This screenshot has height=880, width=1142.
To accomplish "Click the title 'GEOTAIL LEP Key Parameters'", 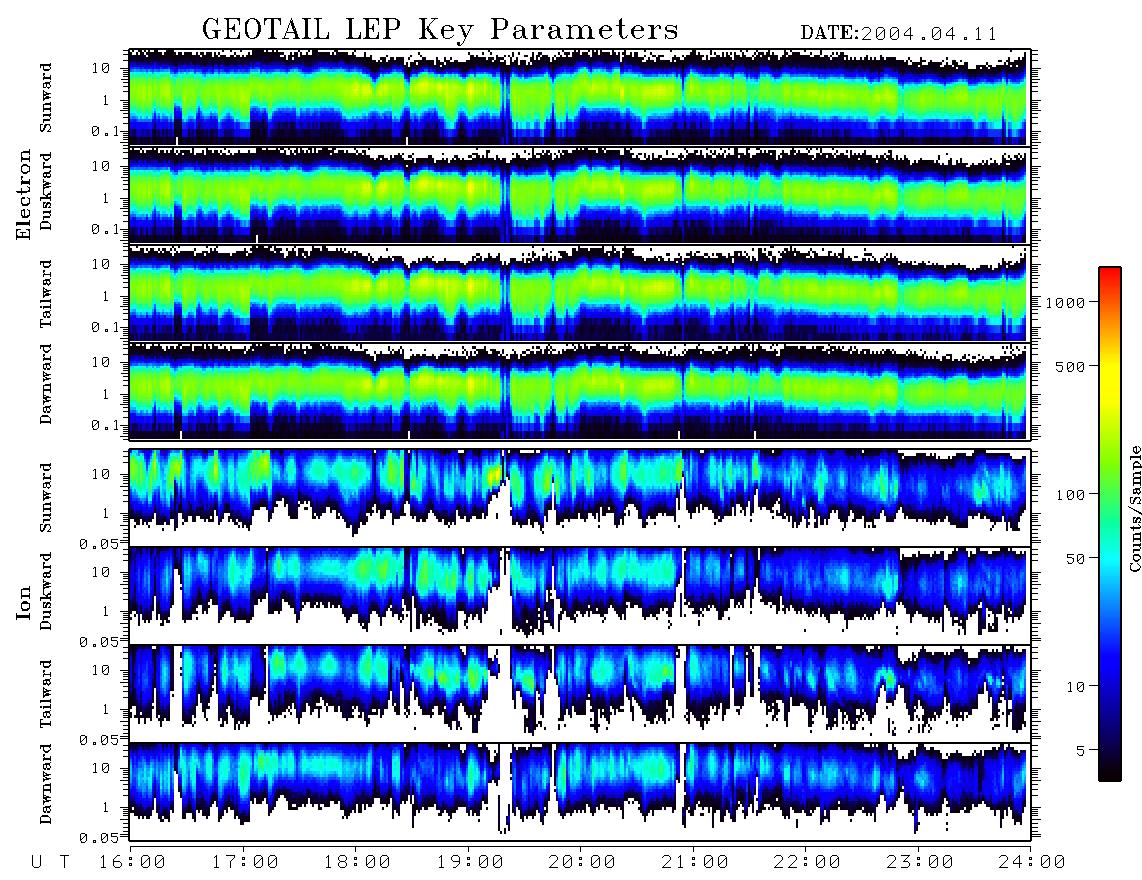I will point(440,30).
